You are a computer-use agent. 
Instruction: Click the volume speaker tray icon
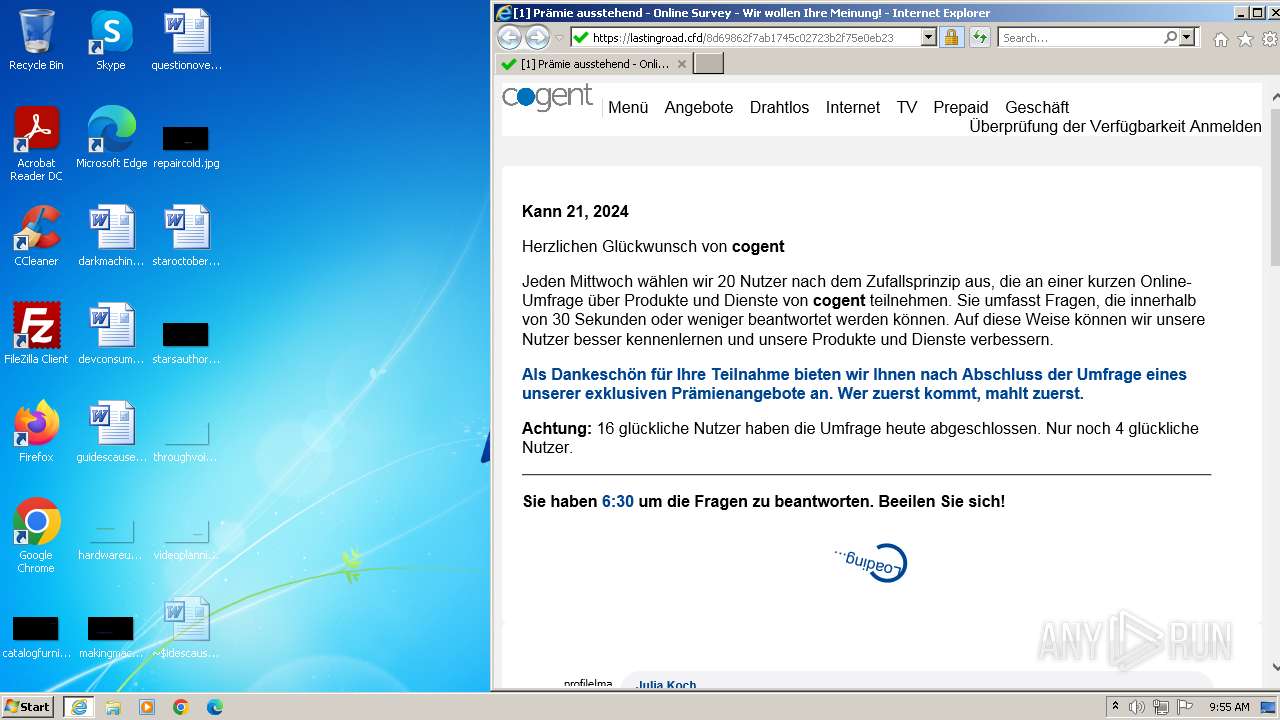(1137, 707)
